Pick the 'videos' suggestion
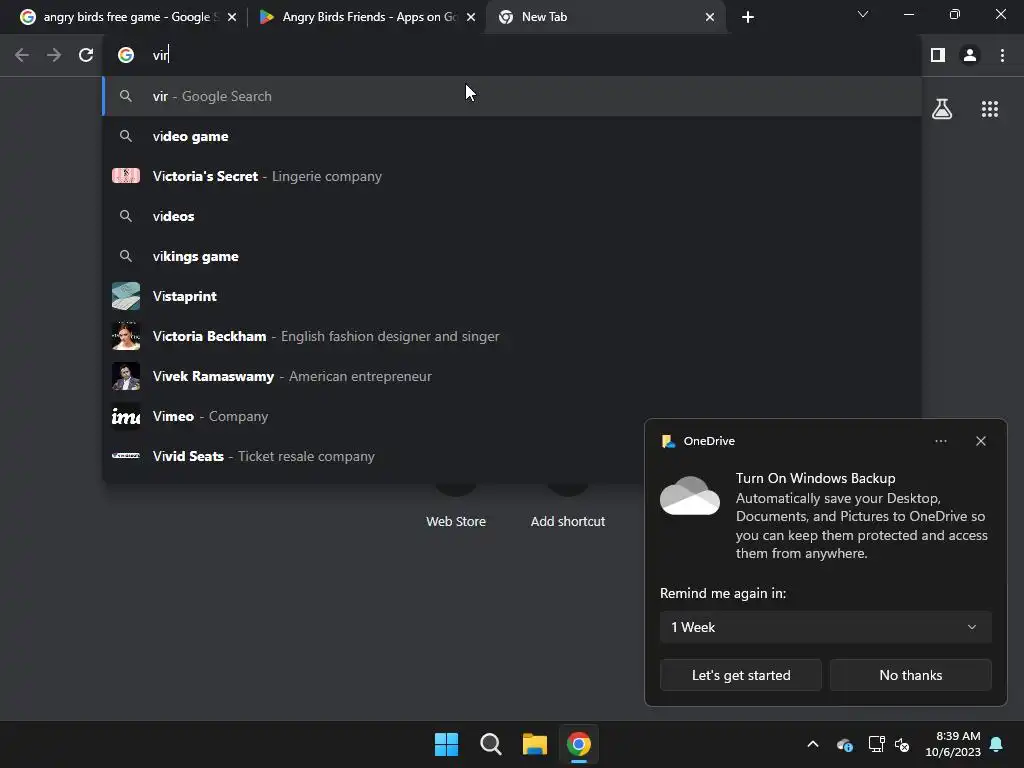The image size is (1024, 768). pyautogui.click(x=512, y=216)
